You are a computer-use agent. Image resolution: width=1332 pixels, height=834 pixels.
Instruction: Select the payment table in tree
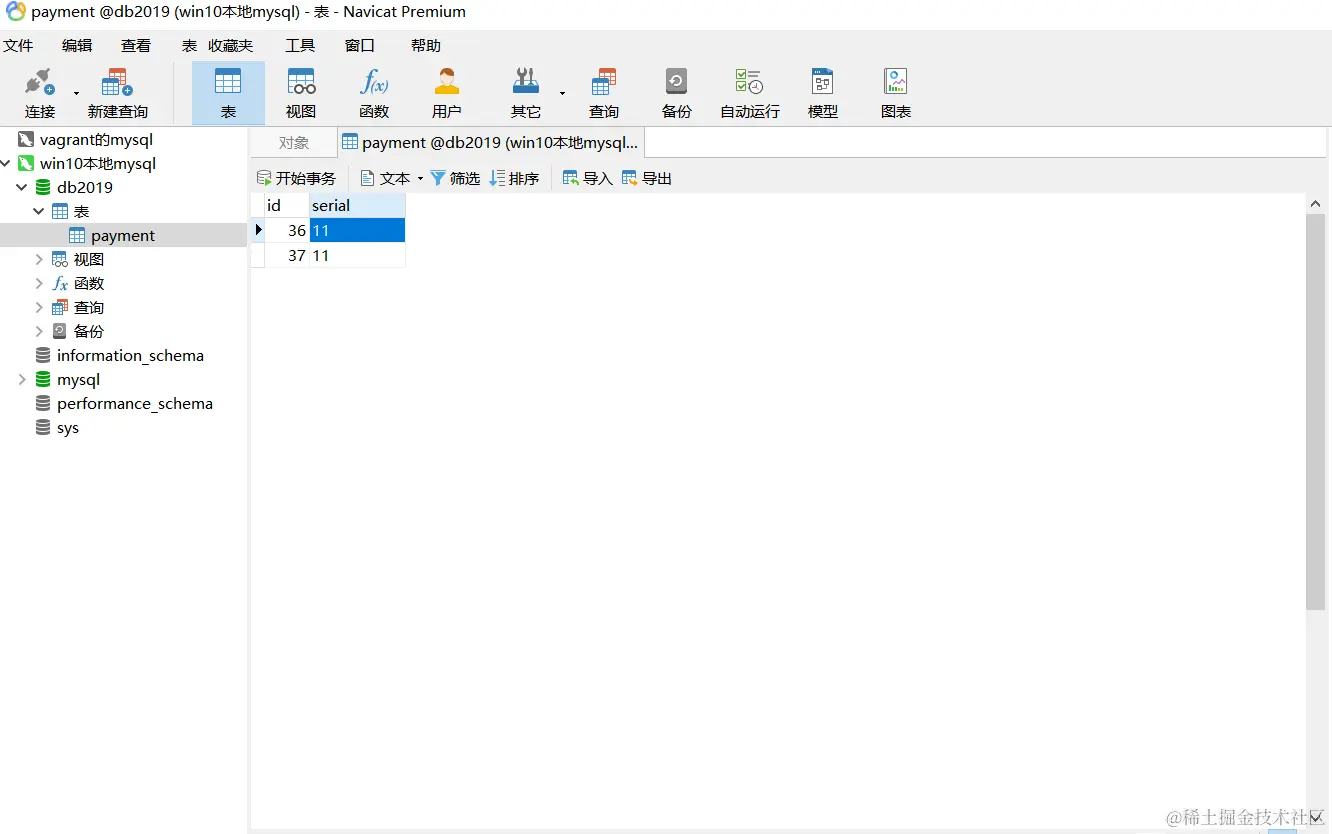click(x=123, y=235)
